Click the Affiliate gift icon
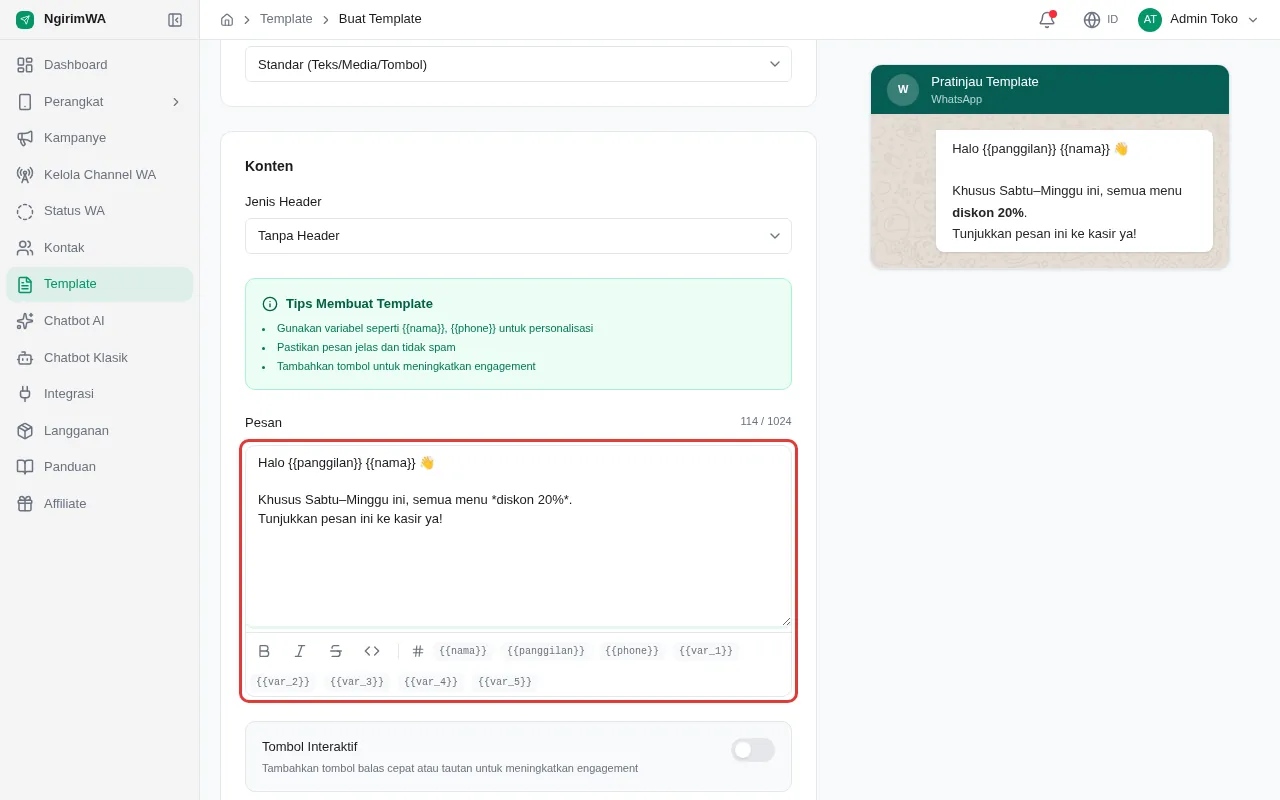The width and height of the screenshot is (1280, 800). pyautogui.click(x=25, y=504)
